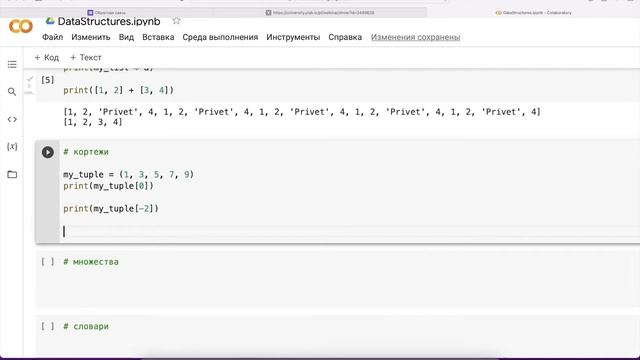Click the Изменения сохранены link

click(x=416, y=37)
